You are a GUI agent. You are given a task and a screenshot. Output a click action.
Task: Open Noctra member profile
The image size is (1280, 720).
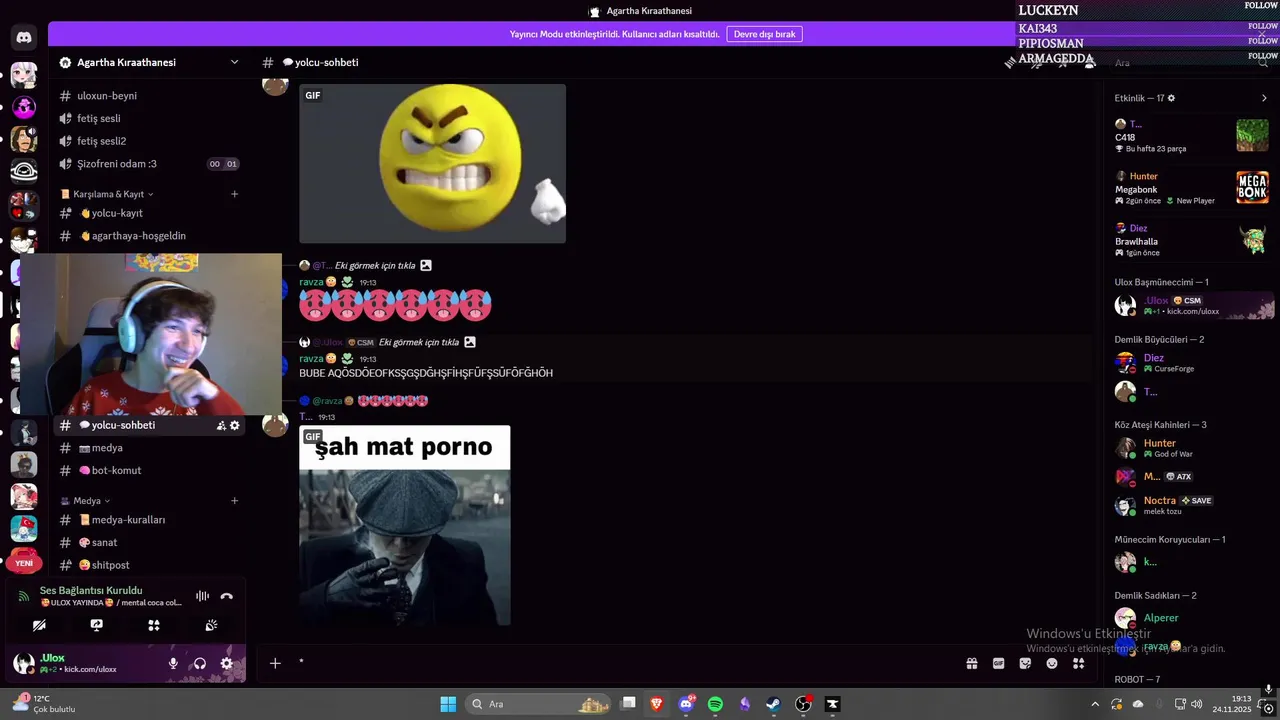pos(1192,505)
